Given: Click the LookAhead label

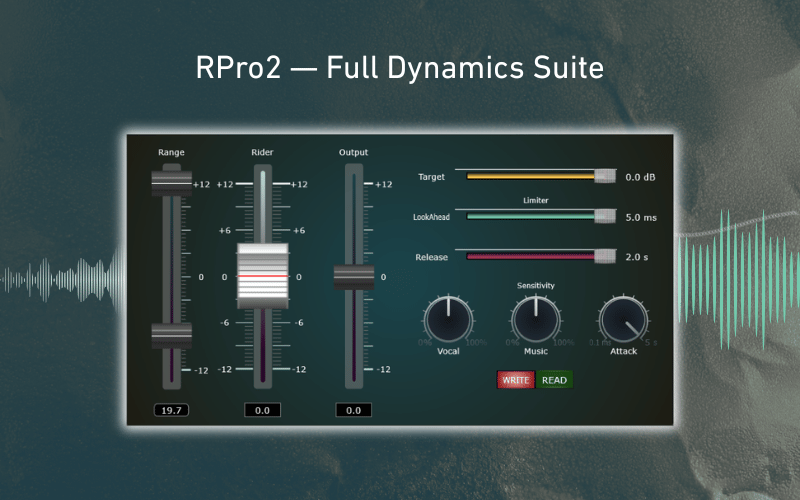Looking at the screenshot, I should [x=432, y=217].
